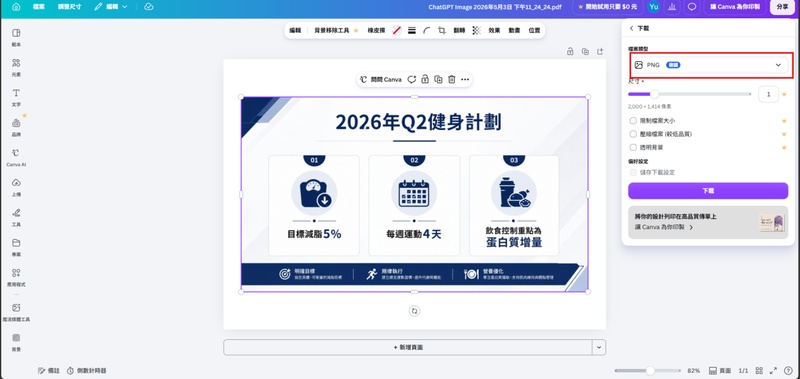
Task: Click the purple 下載 download button
Action: [708, 191]
